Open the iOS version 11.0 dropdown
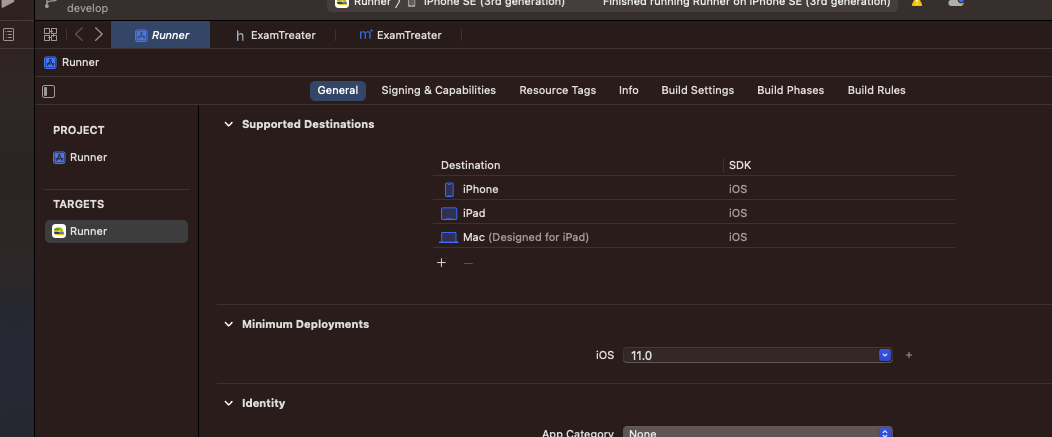Viewport: 1052px width, 437px height. coord(885,355)
